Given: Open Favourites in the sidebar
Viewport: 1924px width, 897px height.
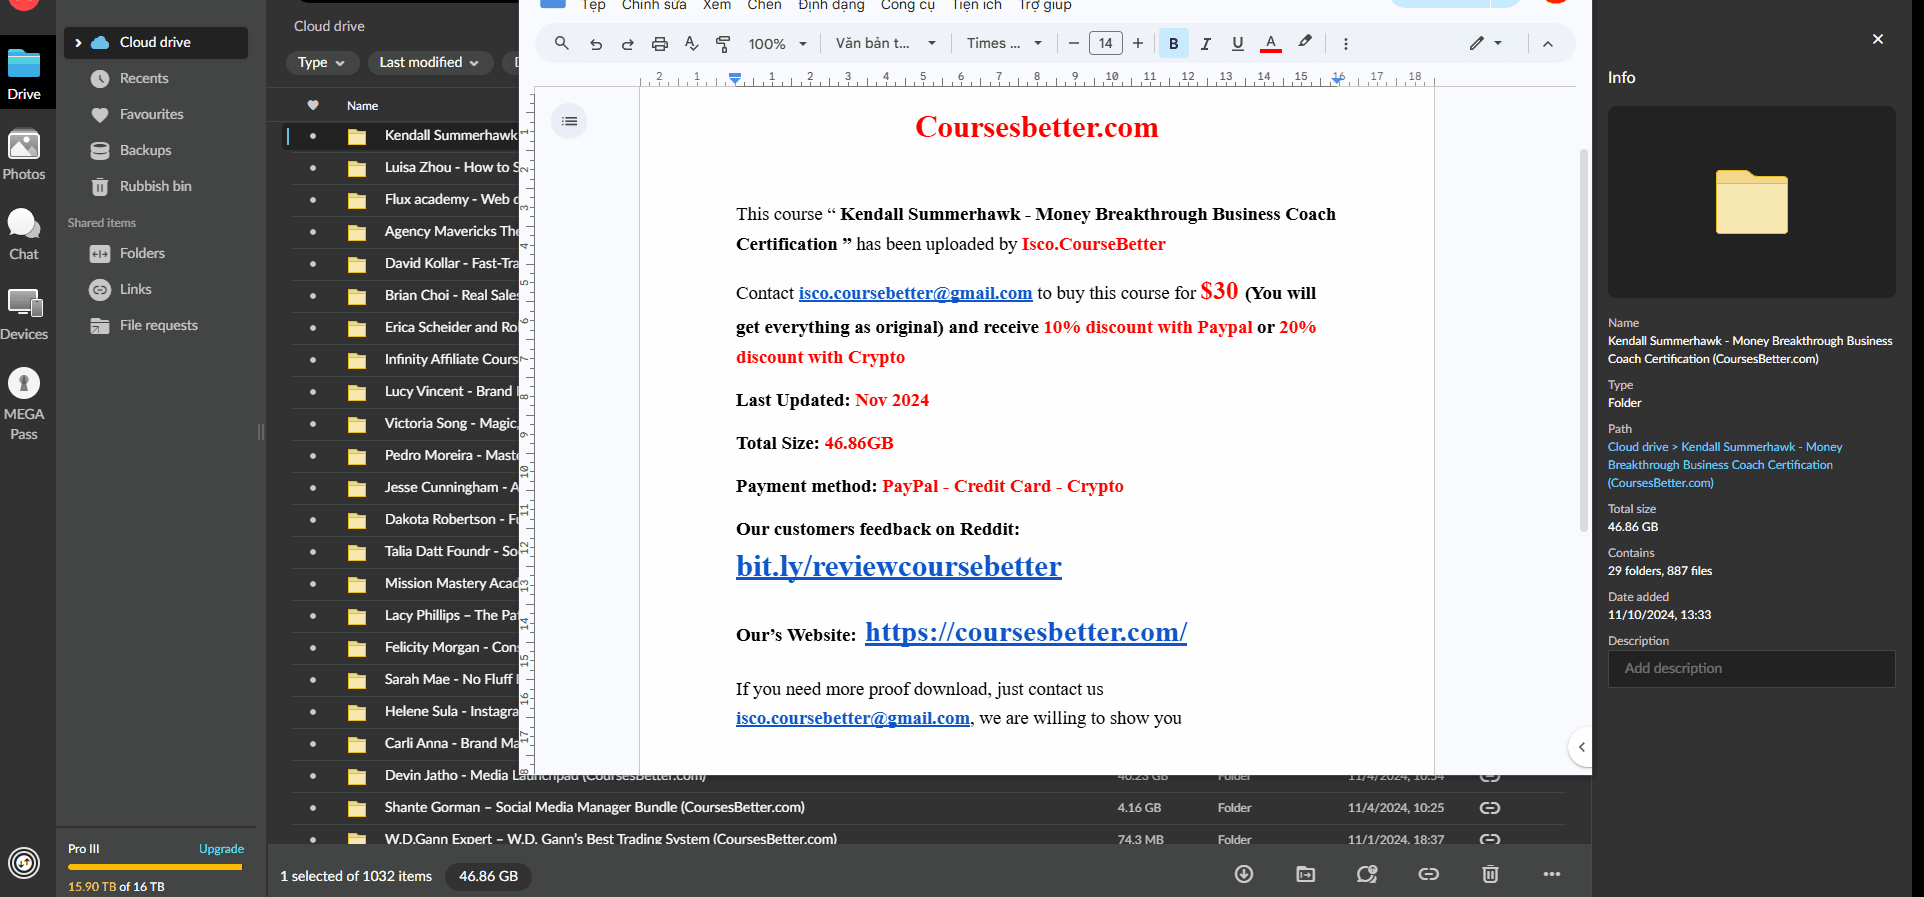Looking at the screenshot, I should coord(151,114).
